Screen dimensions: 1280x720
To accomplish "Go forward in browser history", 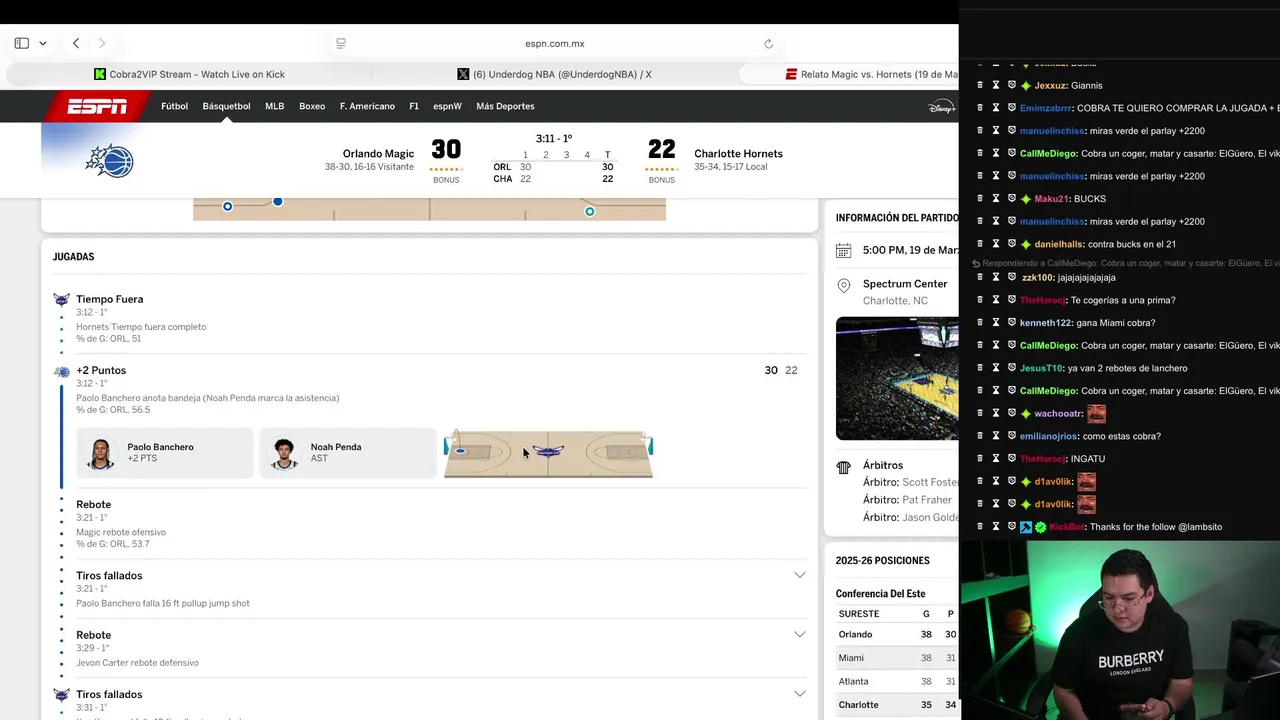I will pos(101,43).
